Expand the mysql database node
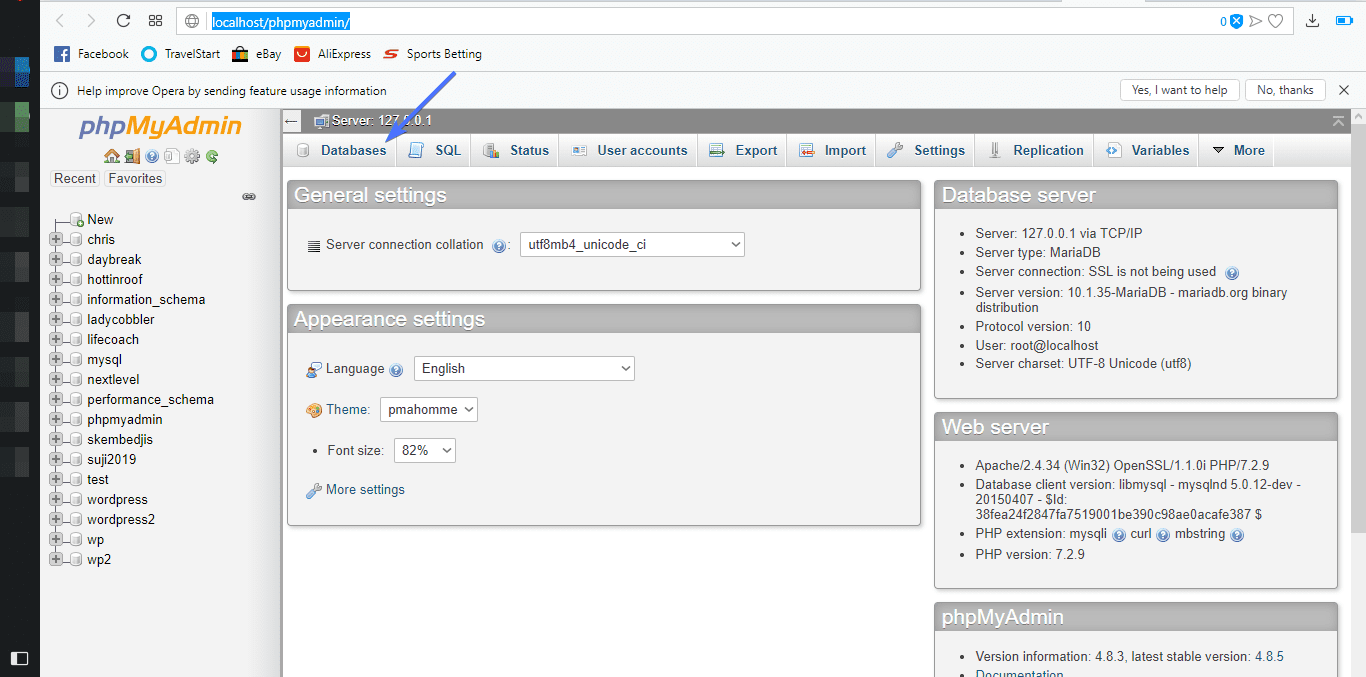 (56, 360)
